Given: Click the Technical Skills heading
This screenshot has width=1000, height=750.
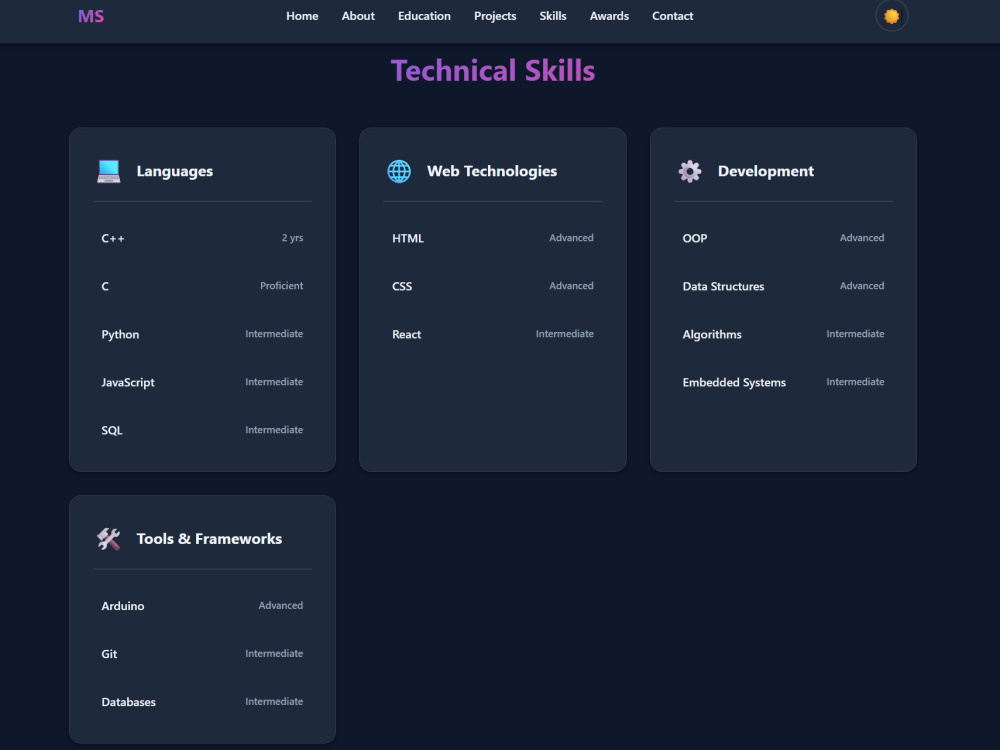Looking at the screenshot, I should click(x=493, y=71).
